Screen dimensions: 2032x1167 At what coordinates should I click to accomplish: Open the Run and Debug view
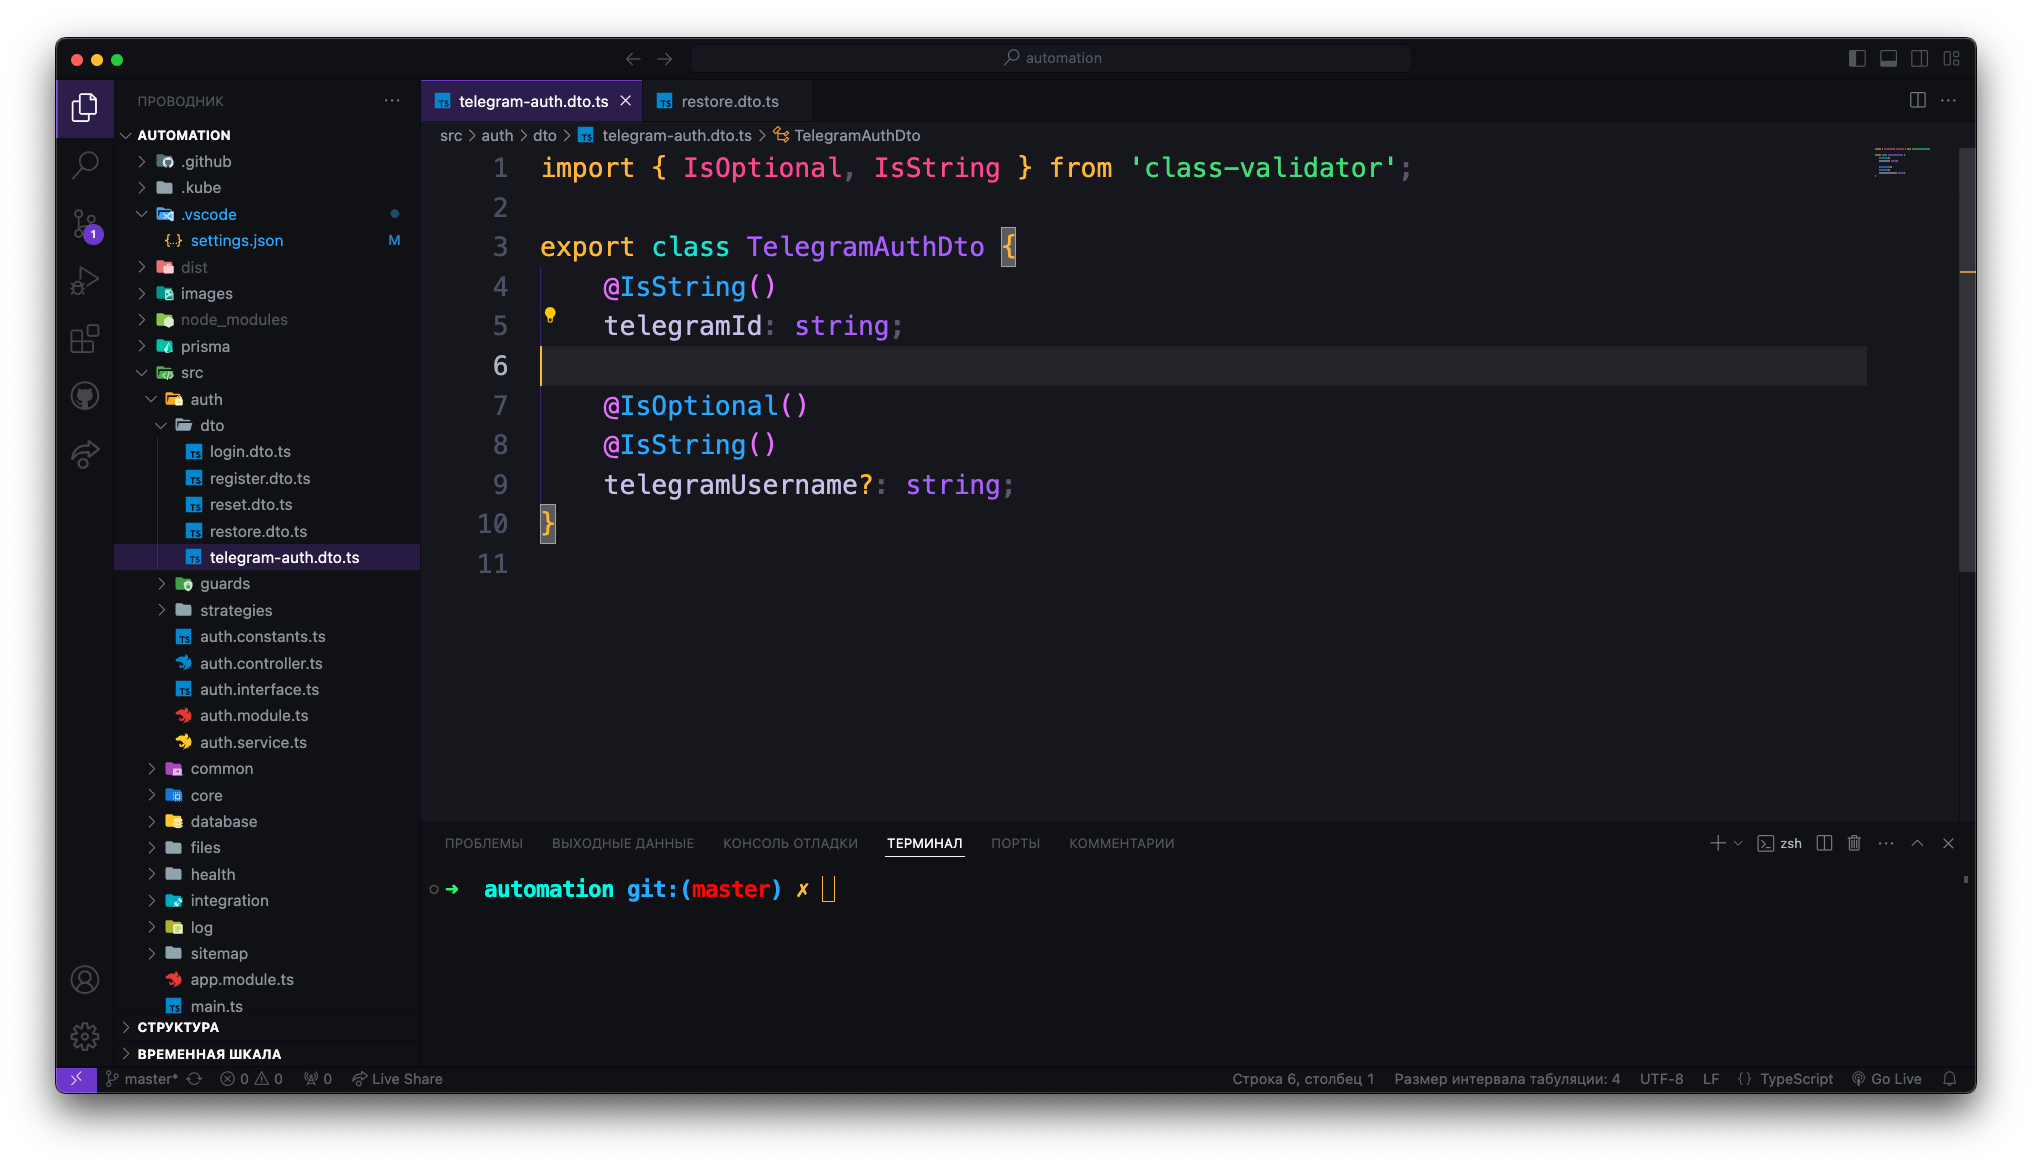tap(85, 281)
